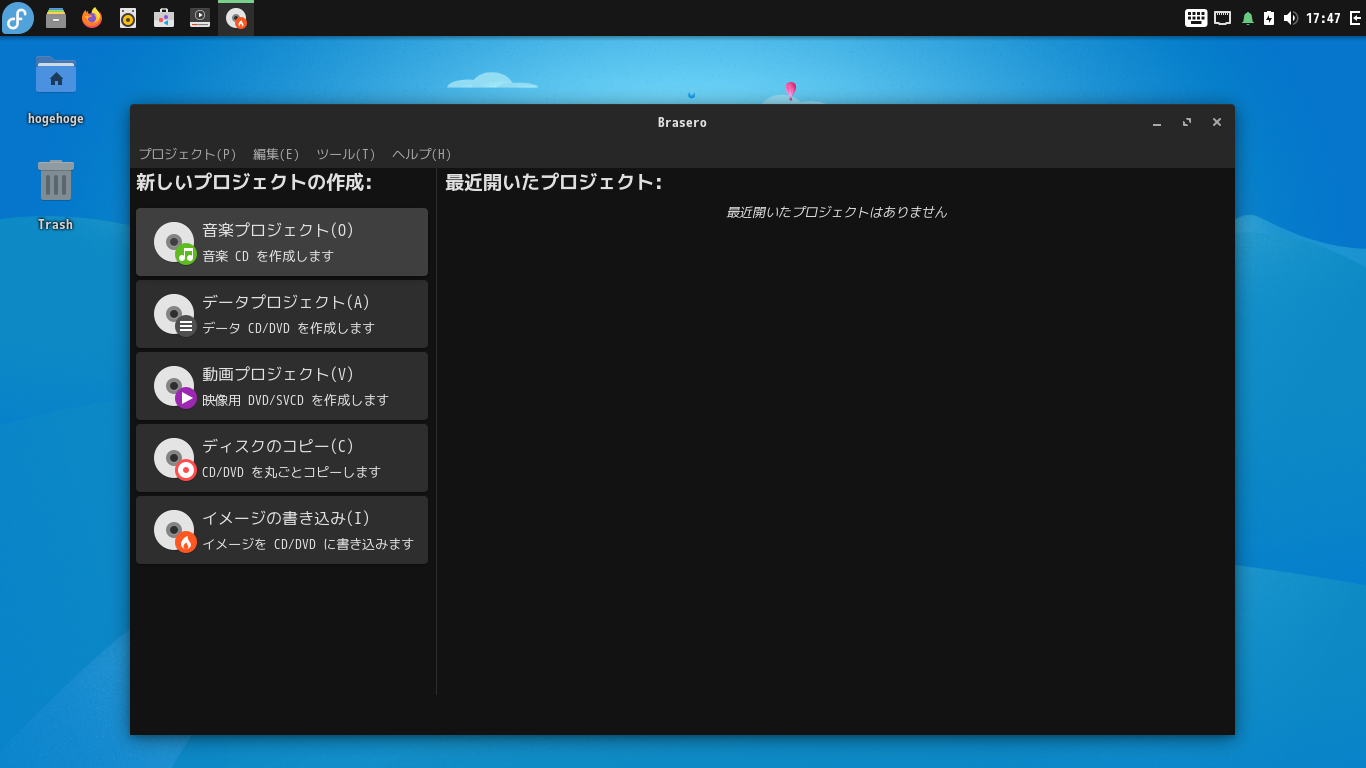The width and height of the screenshot is (1366, 768).
Task: Click the logout icon in the panel
Action: 1355,18
